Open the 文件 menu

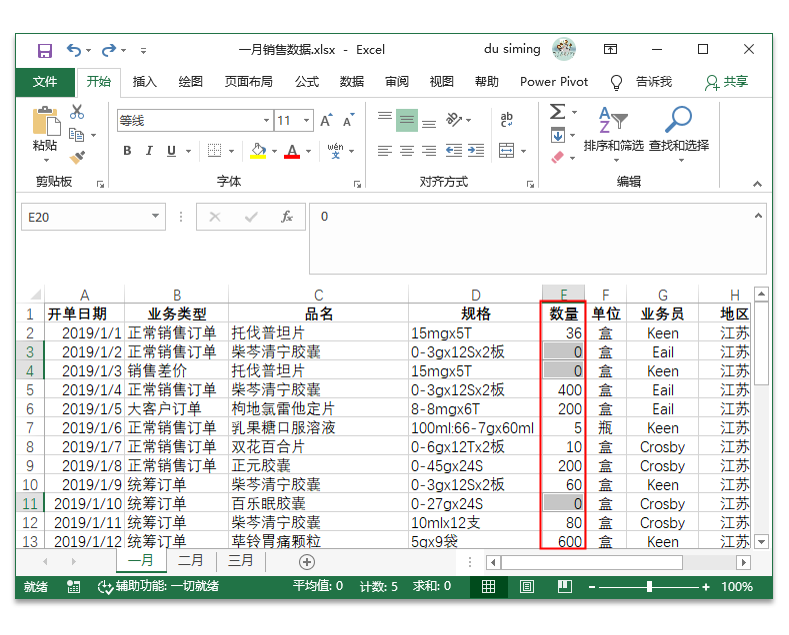coord(45,82)
